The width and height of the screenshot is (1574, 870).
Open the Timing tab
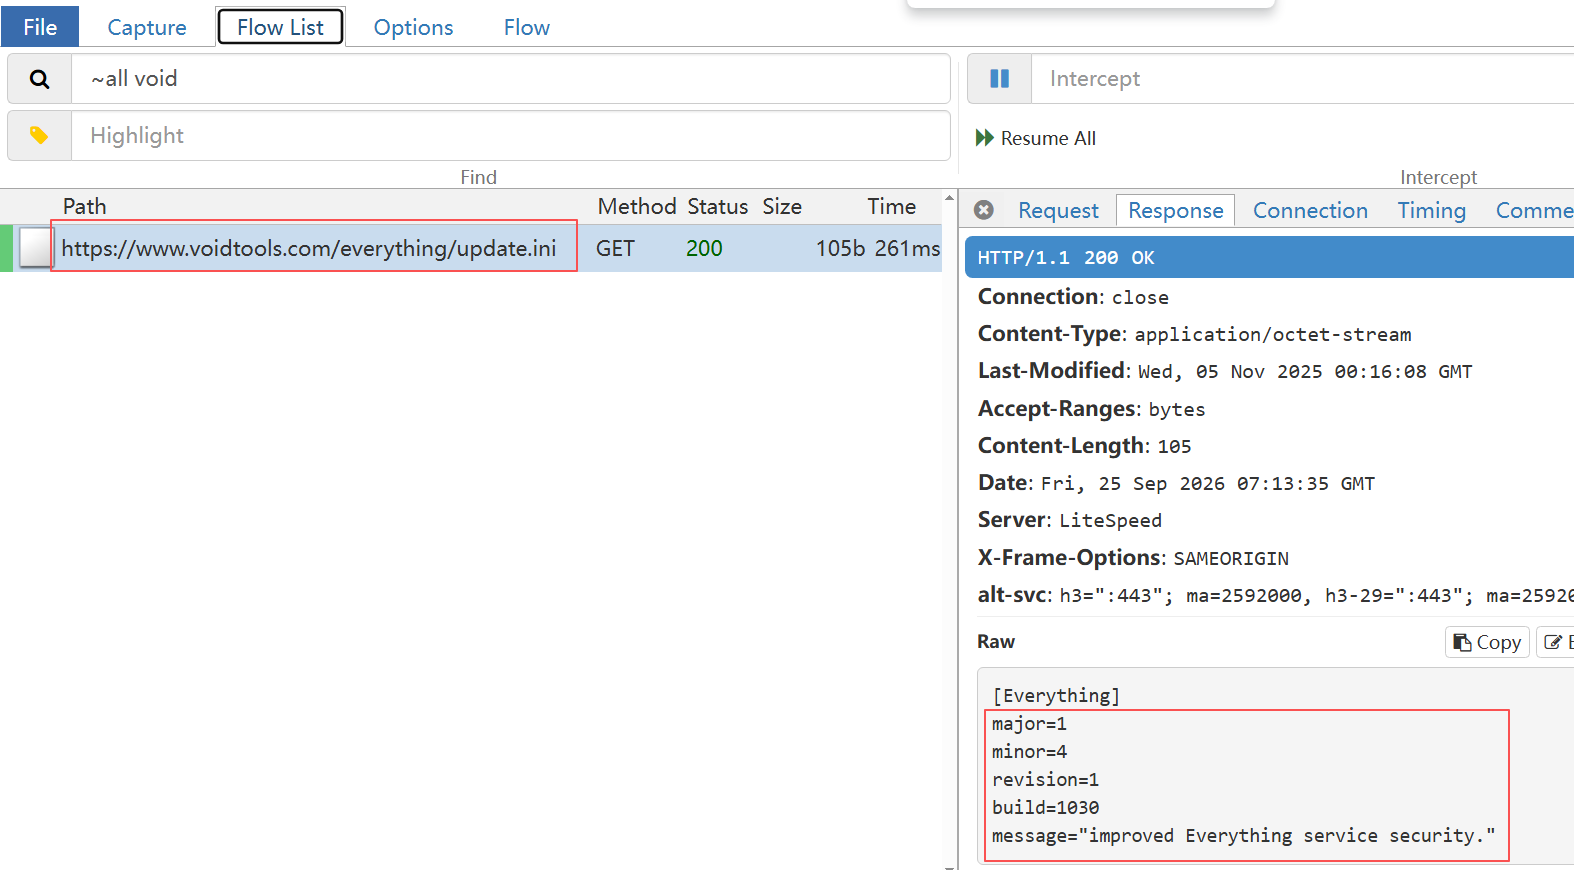[x=1431, y=210]
